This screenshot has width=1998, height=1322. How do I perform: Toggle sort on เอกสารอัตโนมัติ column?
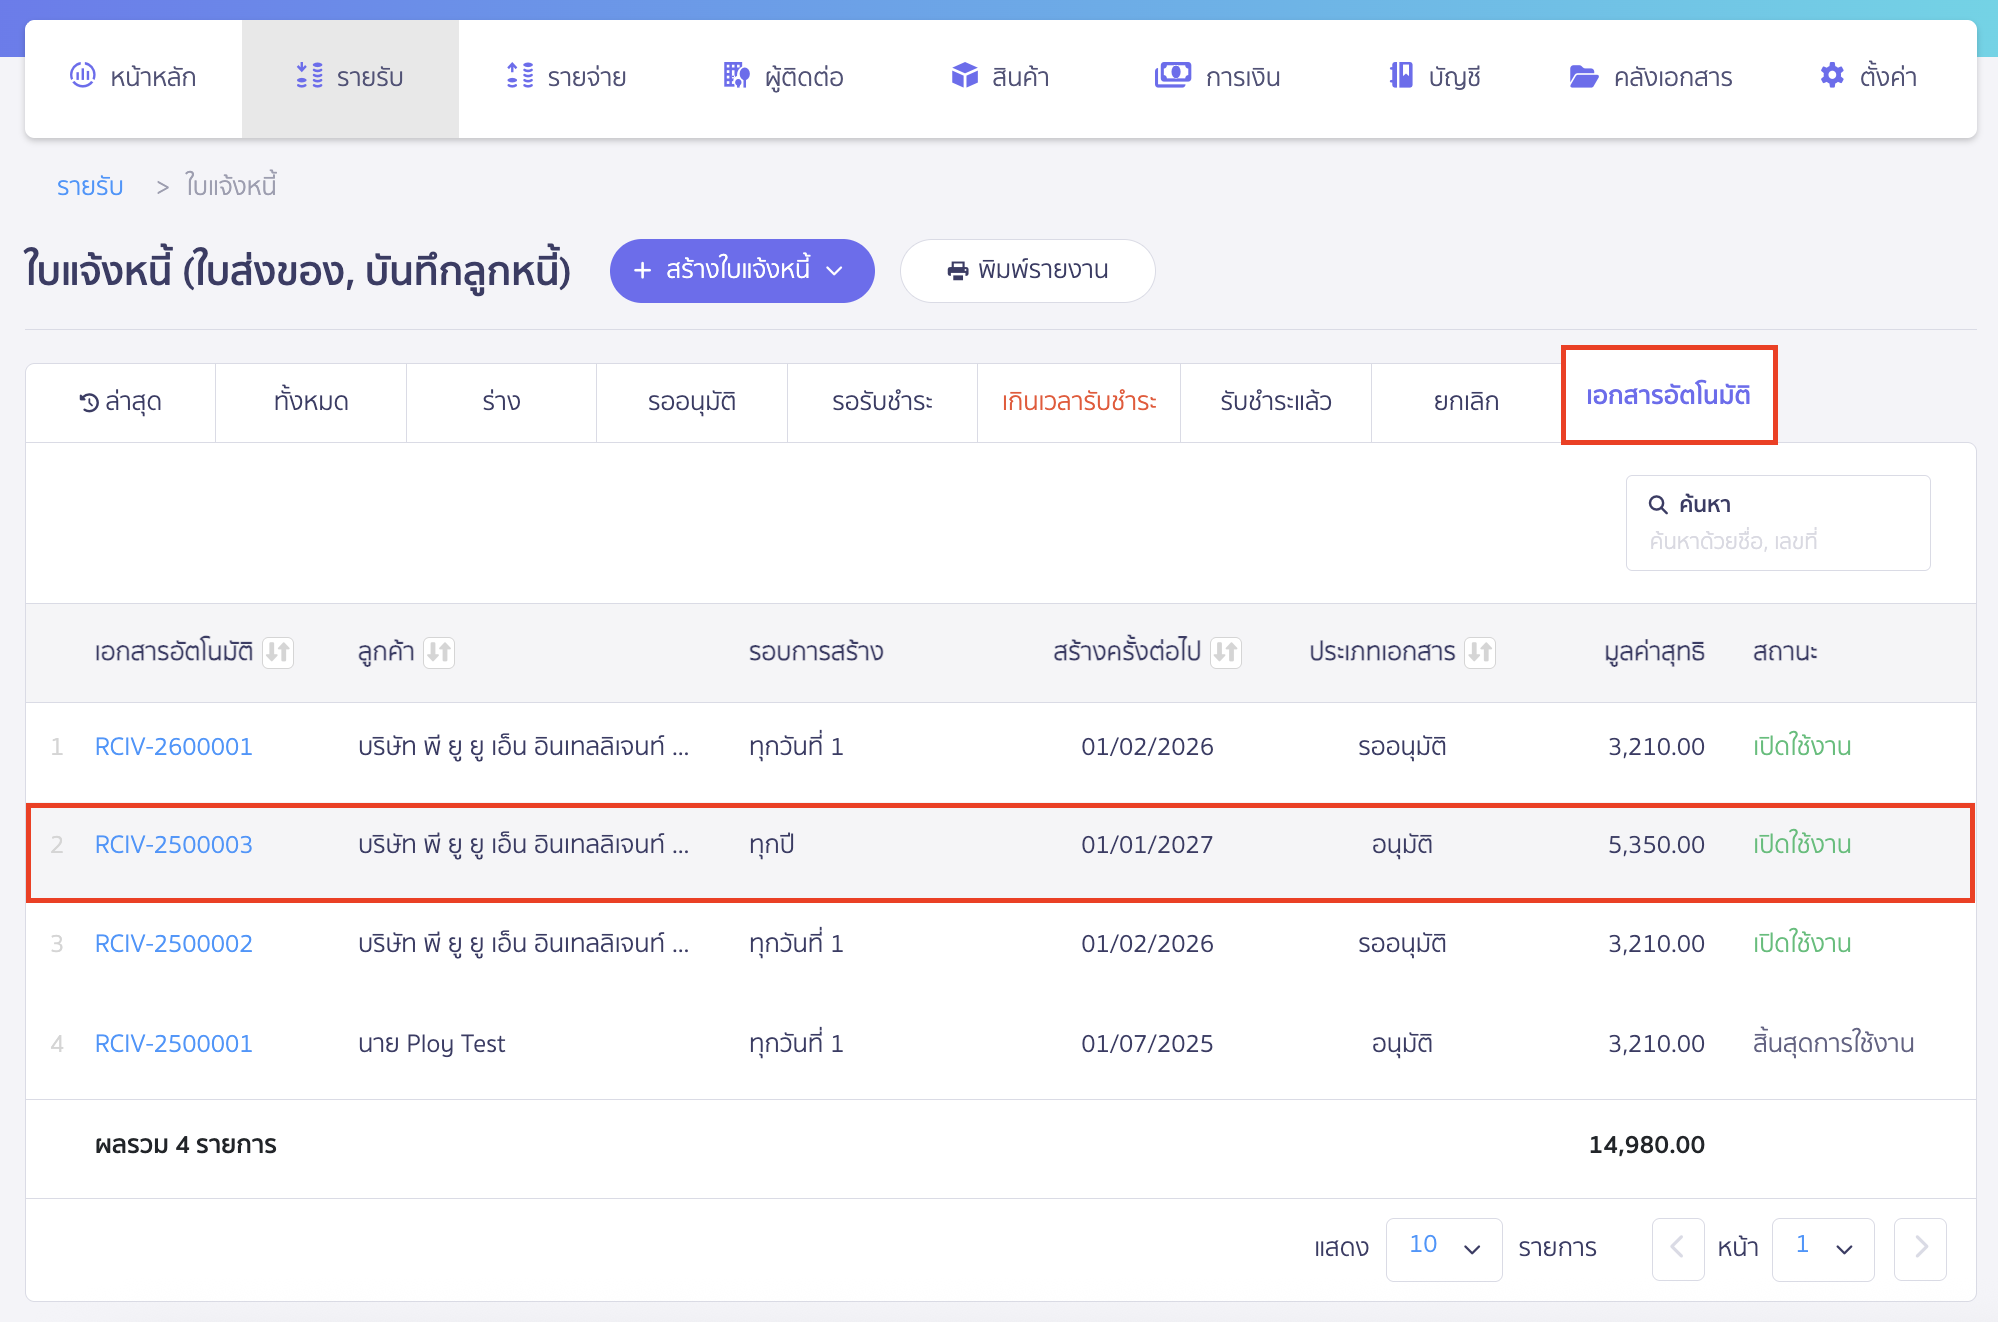pos(278,652)
